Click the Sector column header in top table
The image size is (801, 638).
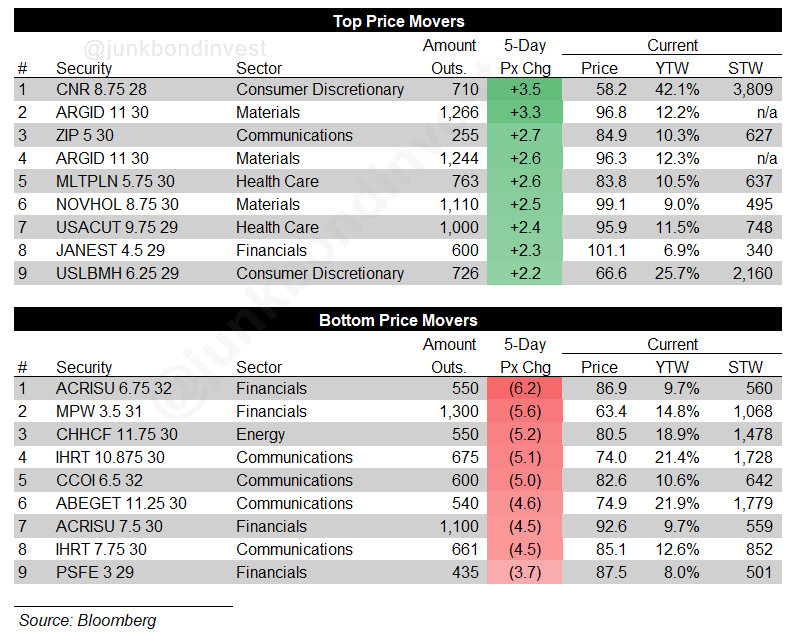[259, 68]
